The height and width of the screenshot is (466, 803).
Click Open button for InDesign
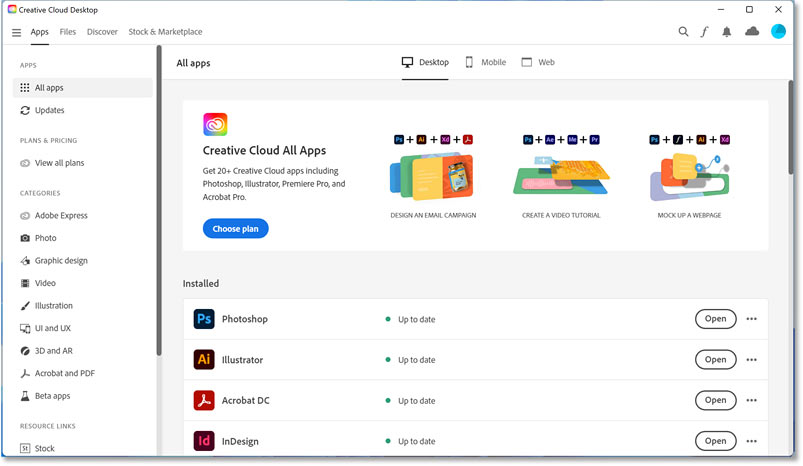click(x=715, y=441)
